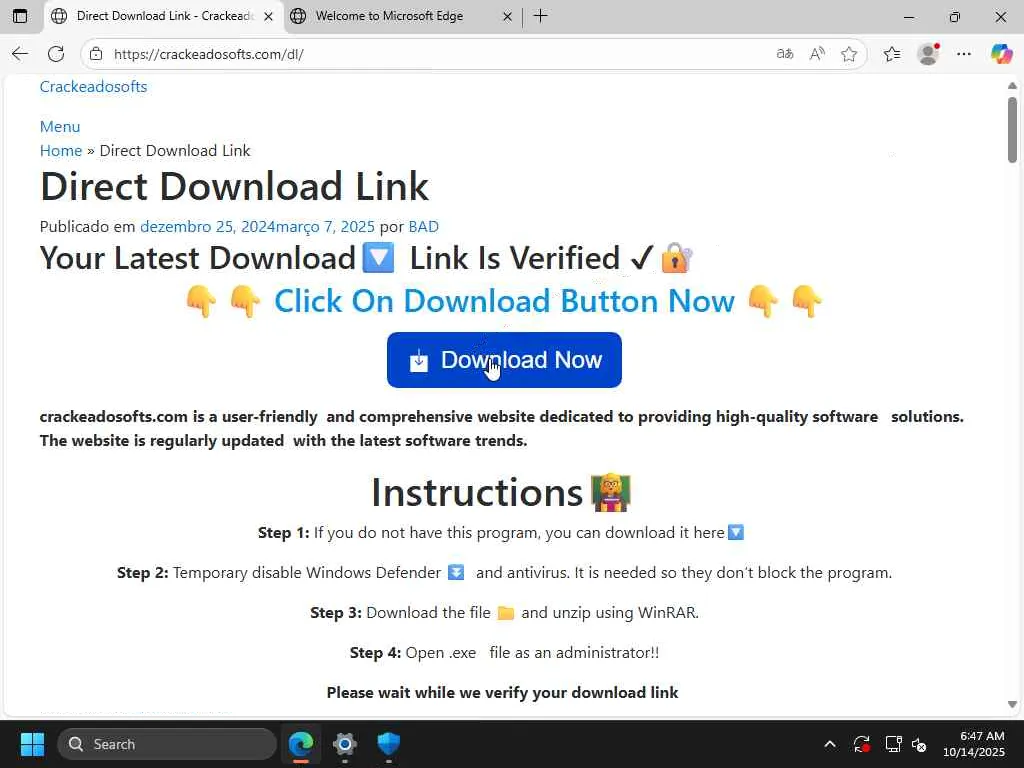Expand hidden system tray icons chevron
Image resolution: width=1024 pixels, height=768 pixels.
coord(829,744)
